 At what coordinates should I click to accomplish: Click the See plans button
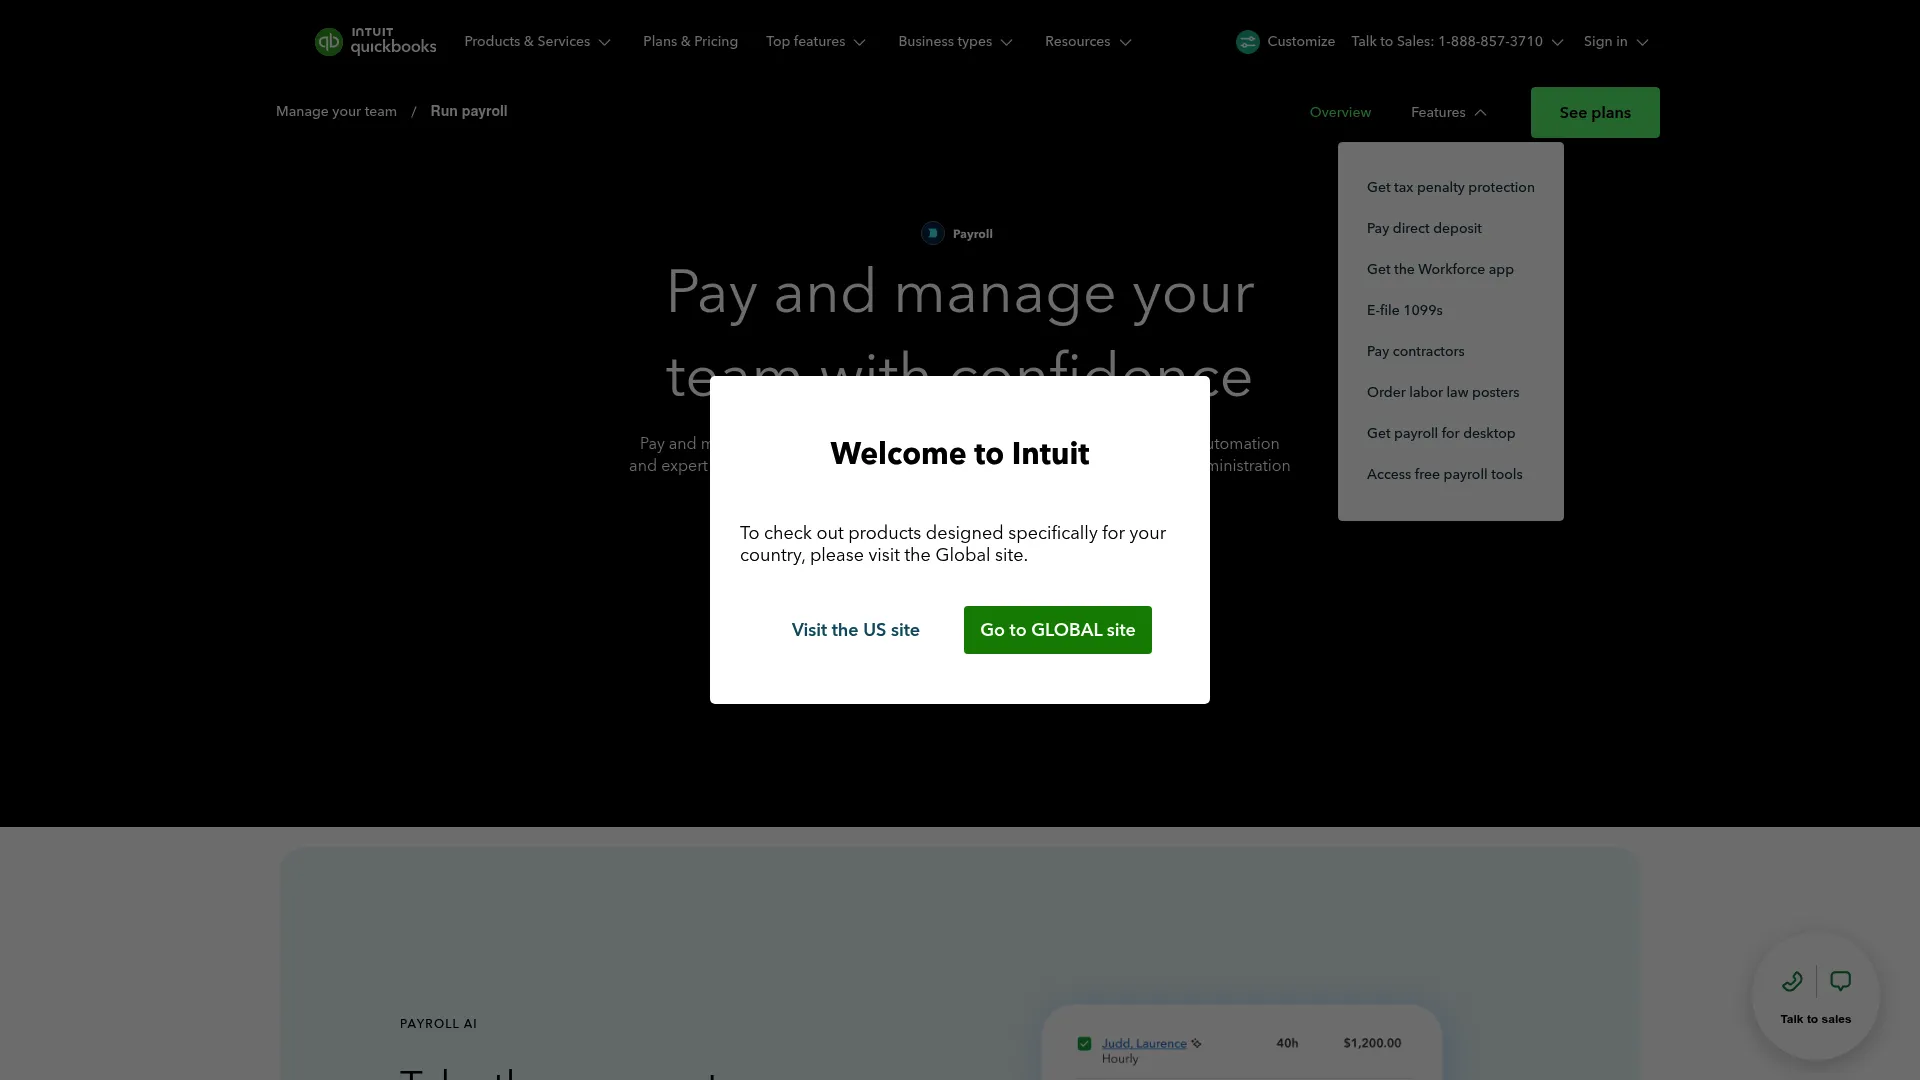coord(1595,112)
